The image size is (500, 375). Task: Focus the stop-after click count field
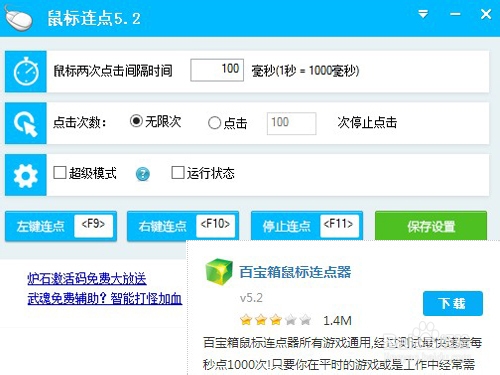click(291, 123)
